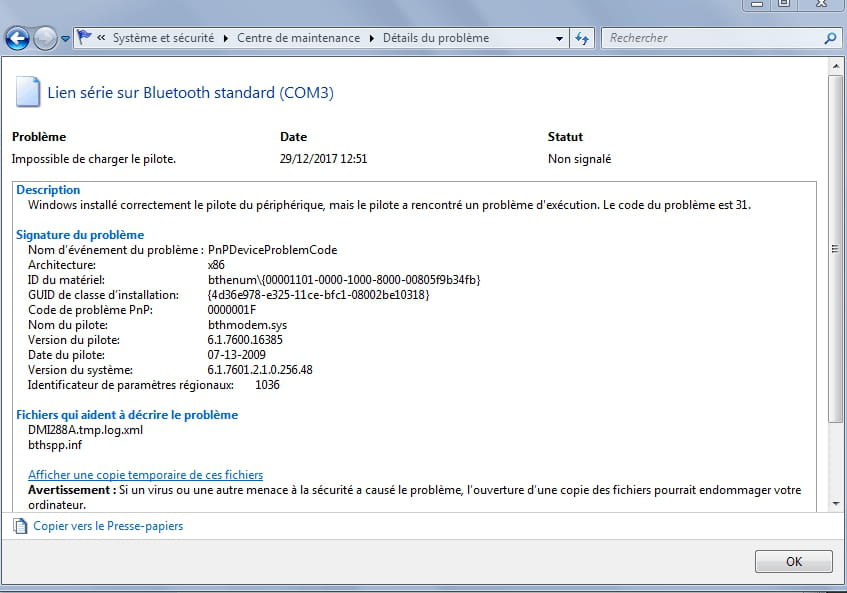
Task: Click the clipboard copy icon
Action: click(x=20, y=526)
